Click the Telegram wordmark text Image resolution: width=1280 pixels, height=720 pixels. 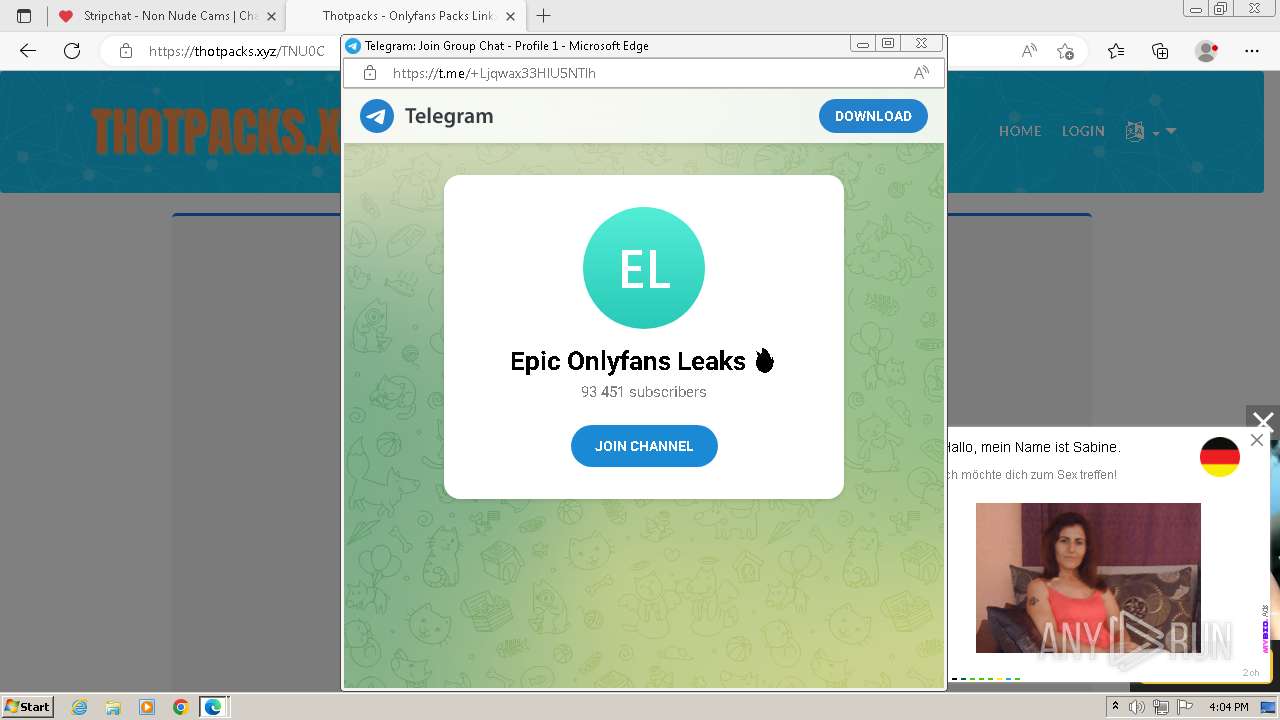(x=449, y=116)
